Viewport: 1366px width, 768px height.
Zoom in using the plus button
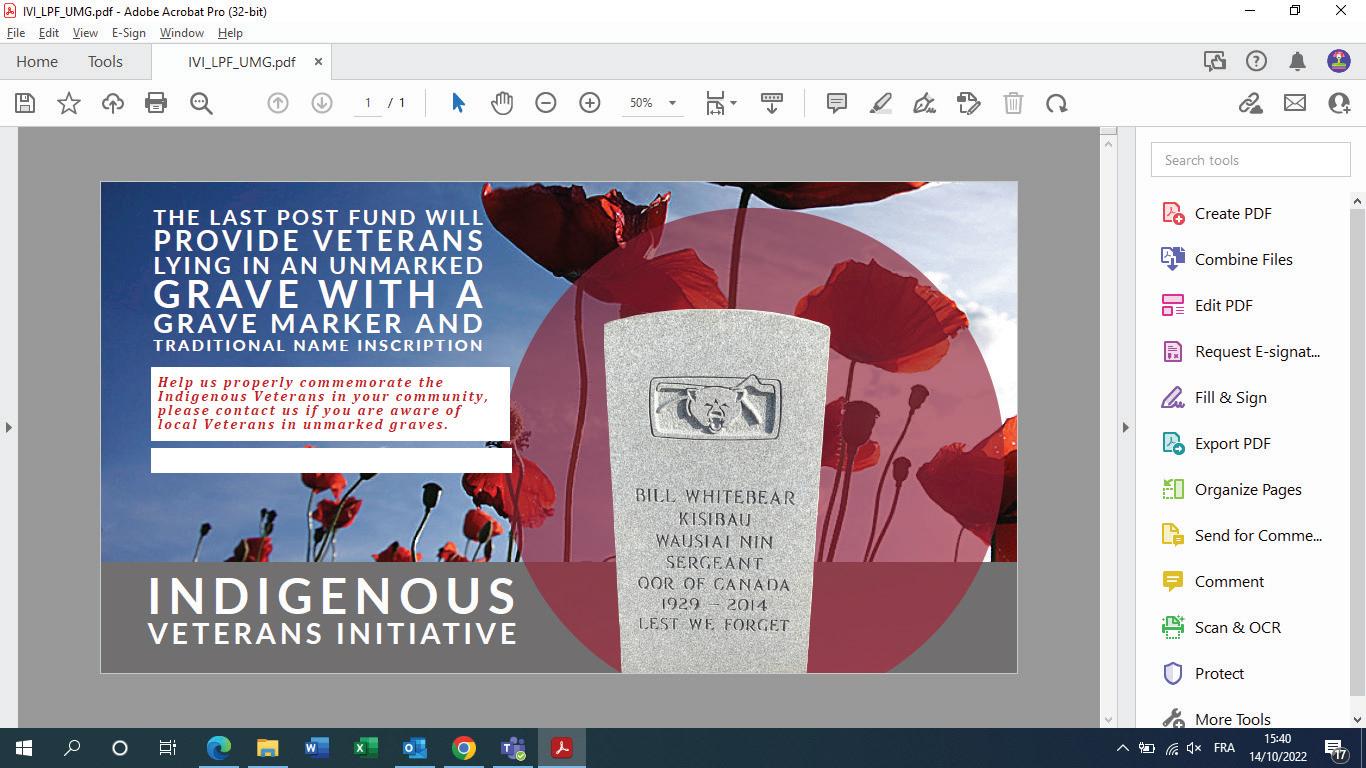[590, 103]
